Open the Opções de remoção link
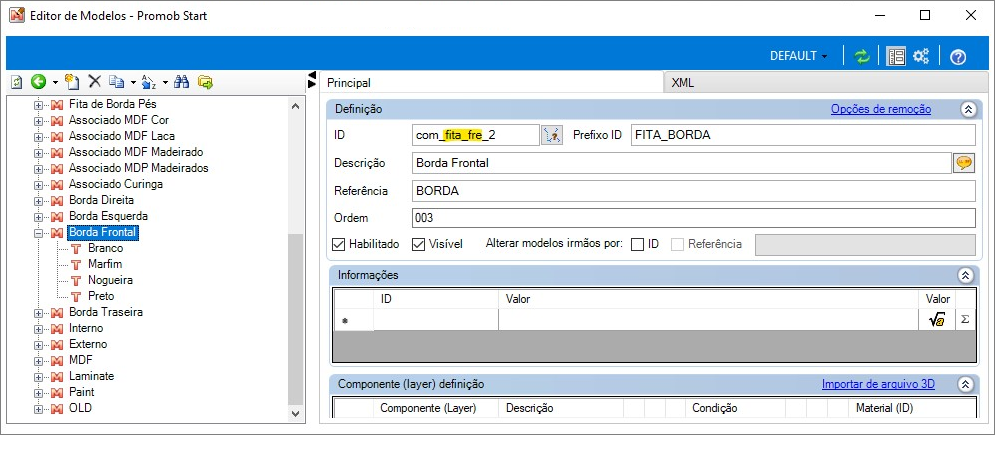Image resolution: width=1003 pixels, height=455 pixels. 881,109
